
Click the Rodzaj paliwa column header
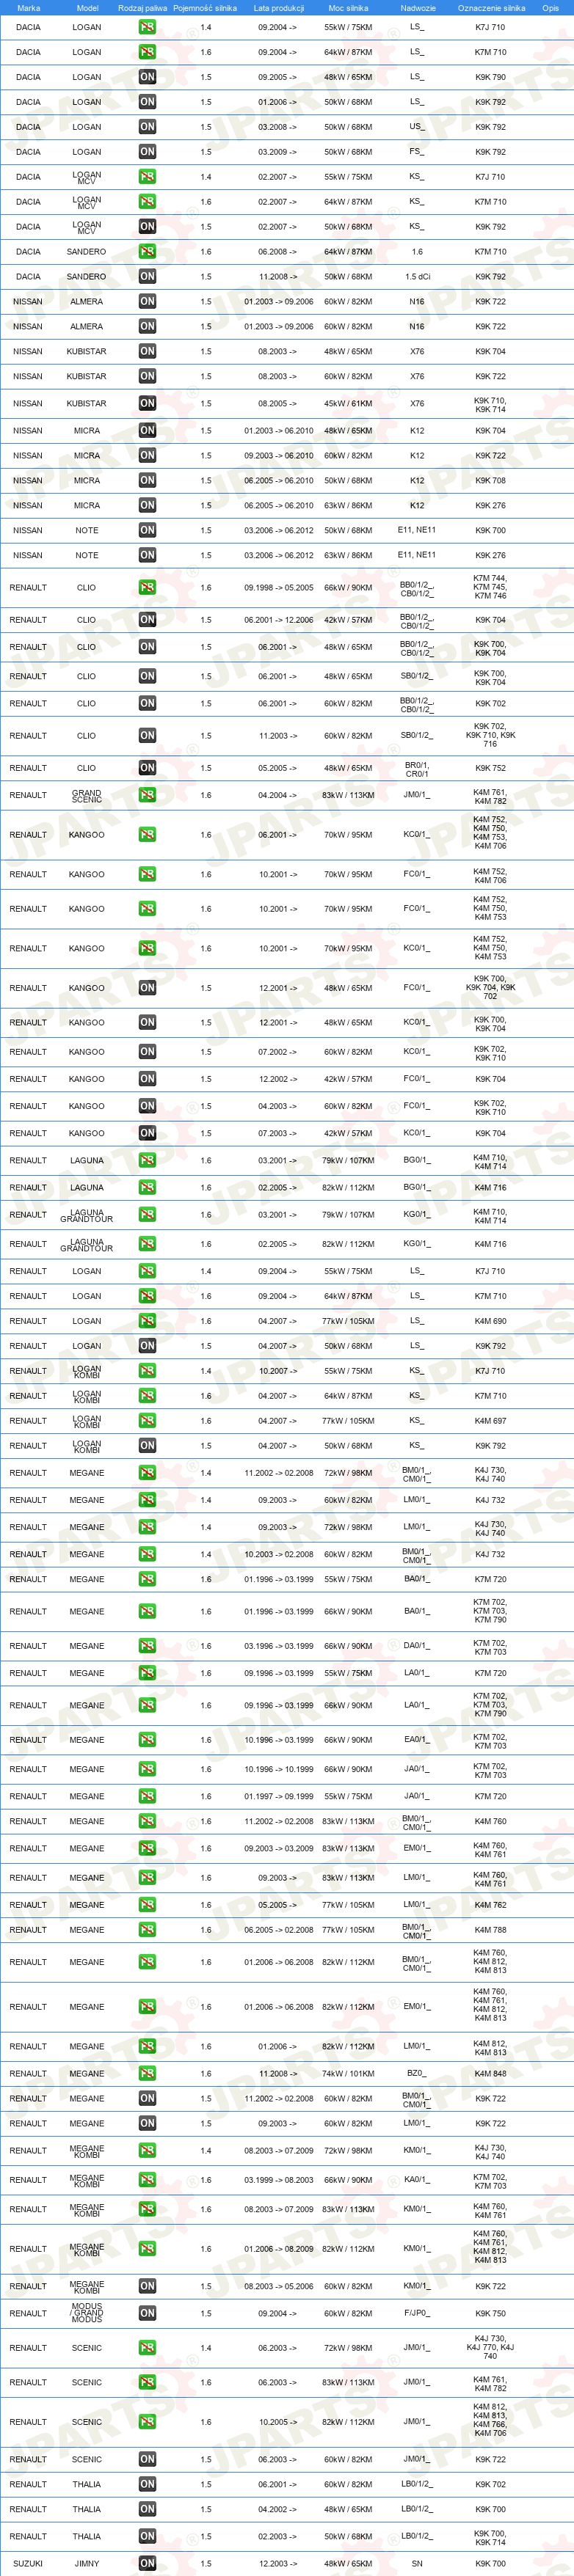pos(142,8)
